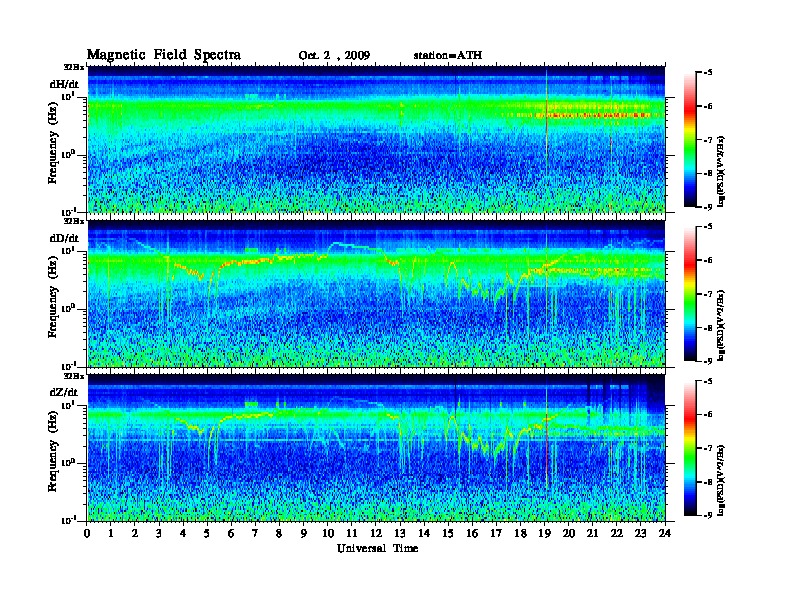Click the x-axis tick label '8'
The height and width of the screenshot is (612, 792).
tap(280, 533)
